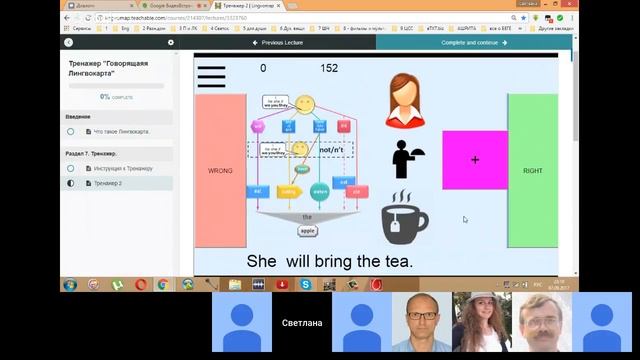Switch to the first browser tab
640x360 pixels.
pyautogui.click(x=100, y=6)
